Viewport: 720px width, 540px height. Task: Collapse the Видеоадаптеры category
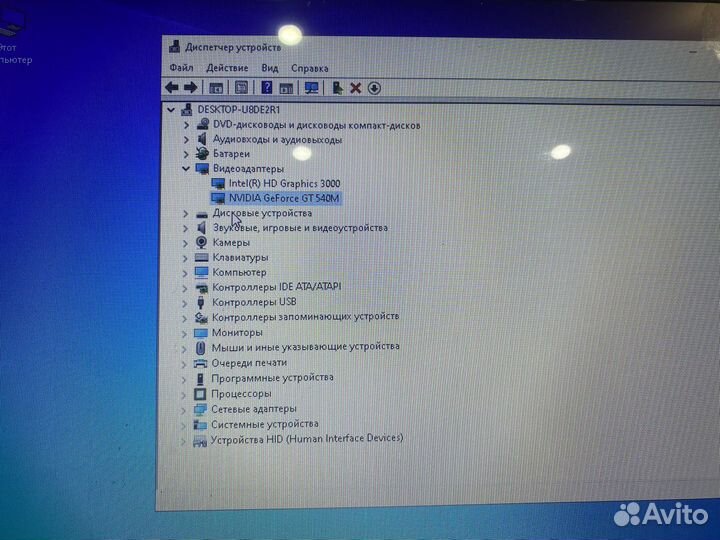(185, 169)
